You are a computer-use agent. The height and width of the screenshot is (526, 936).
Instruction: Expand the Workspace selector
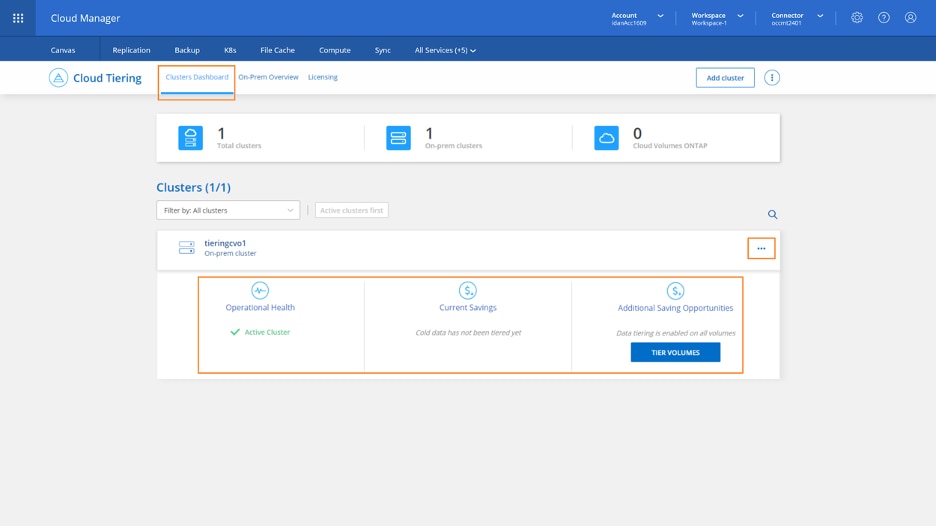[717, 18]
